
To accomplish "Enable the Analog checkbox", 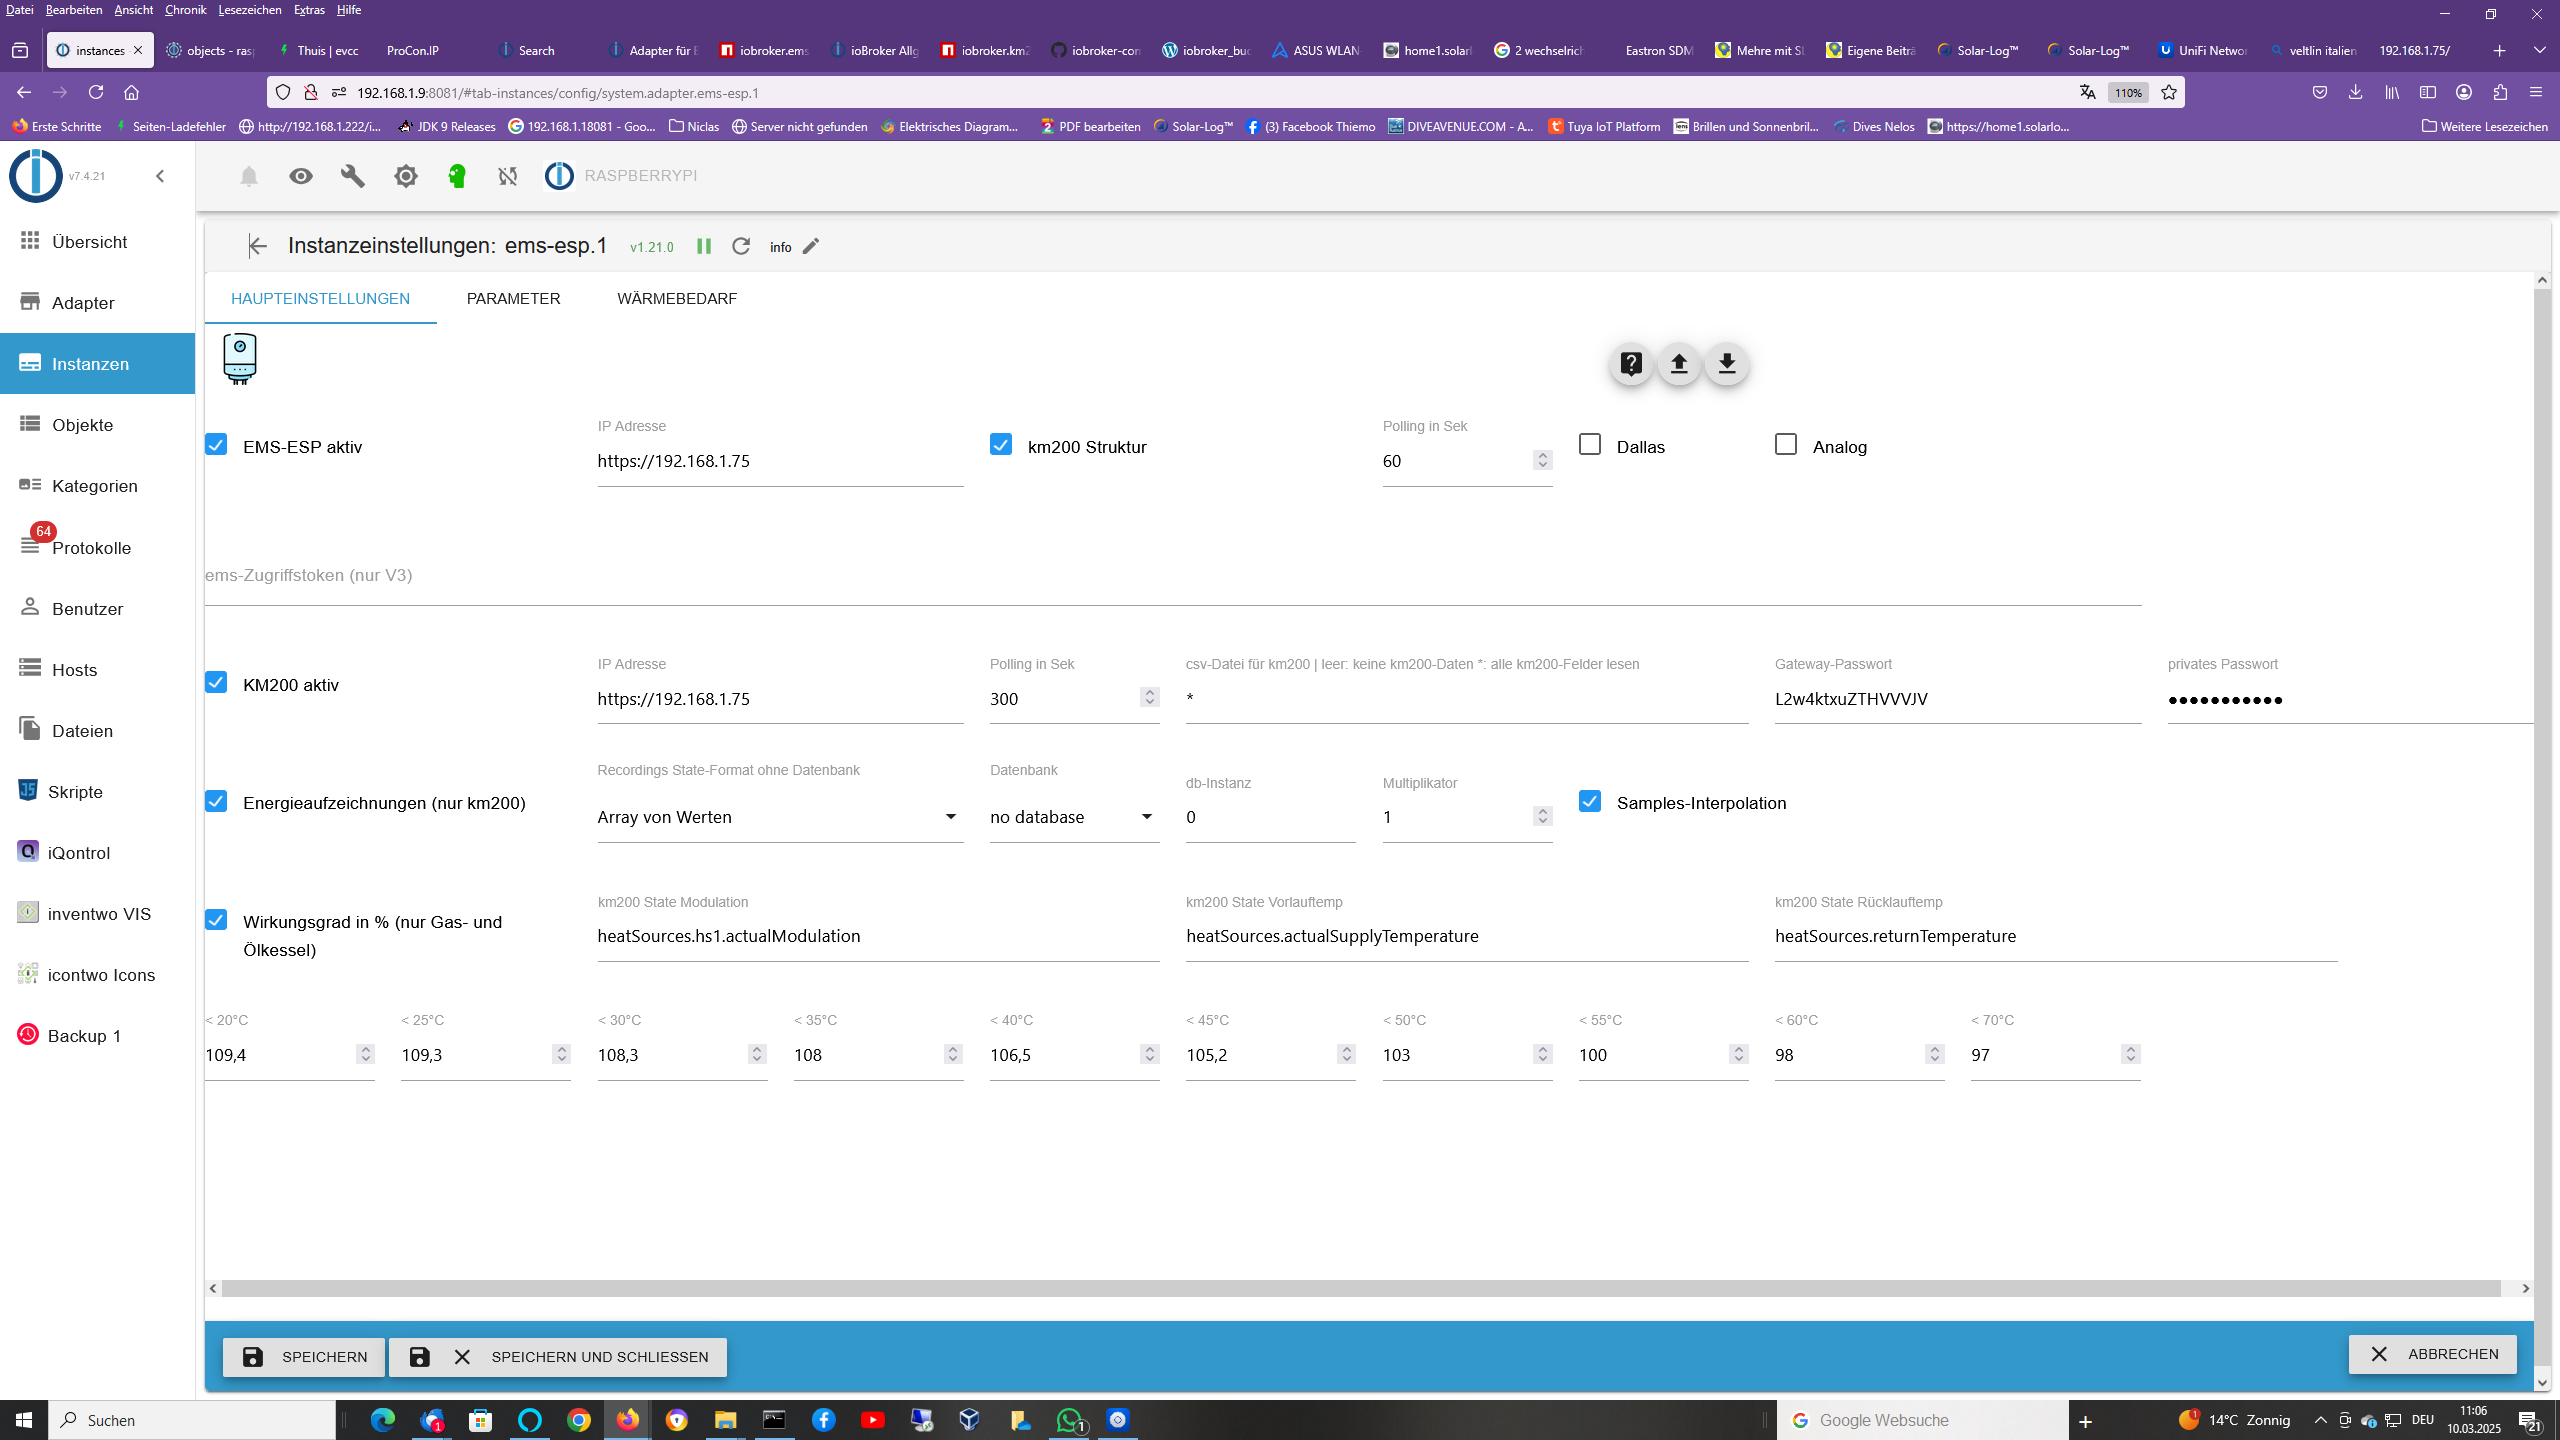I will click(x=1786, y=444).
